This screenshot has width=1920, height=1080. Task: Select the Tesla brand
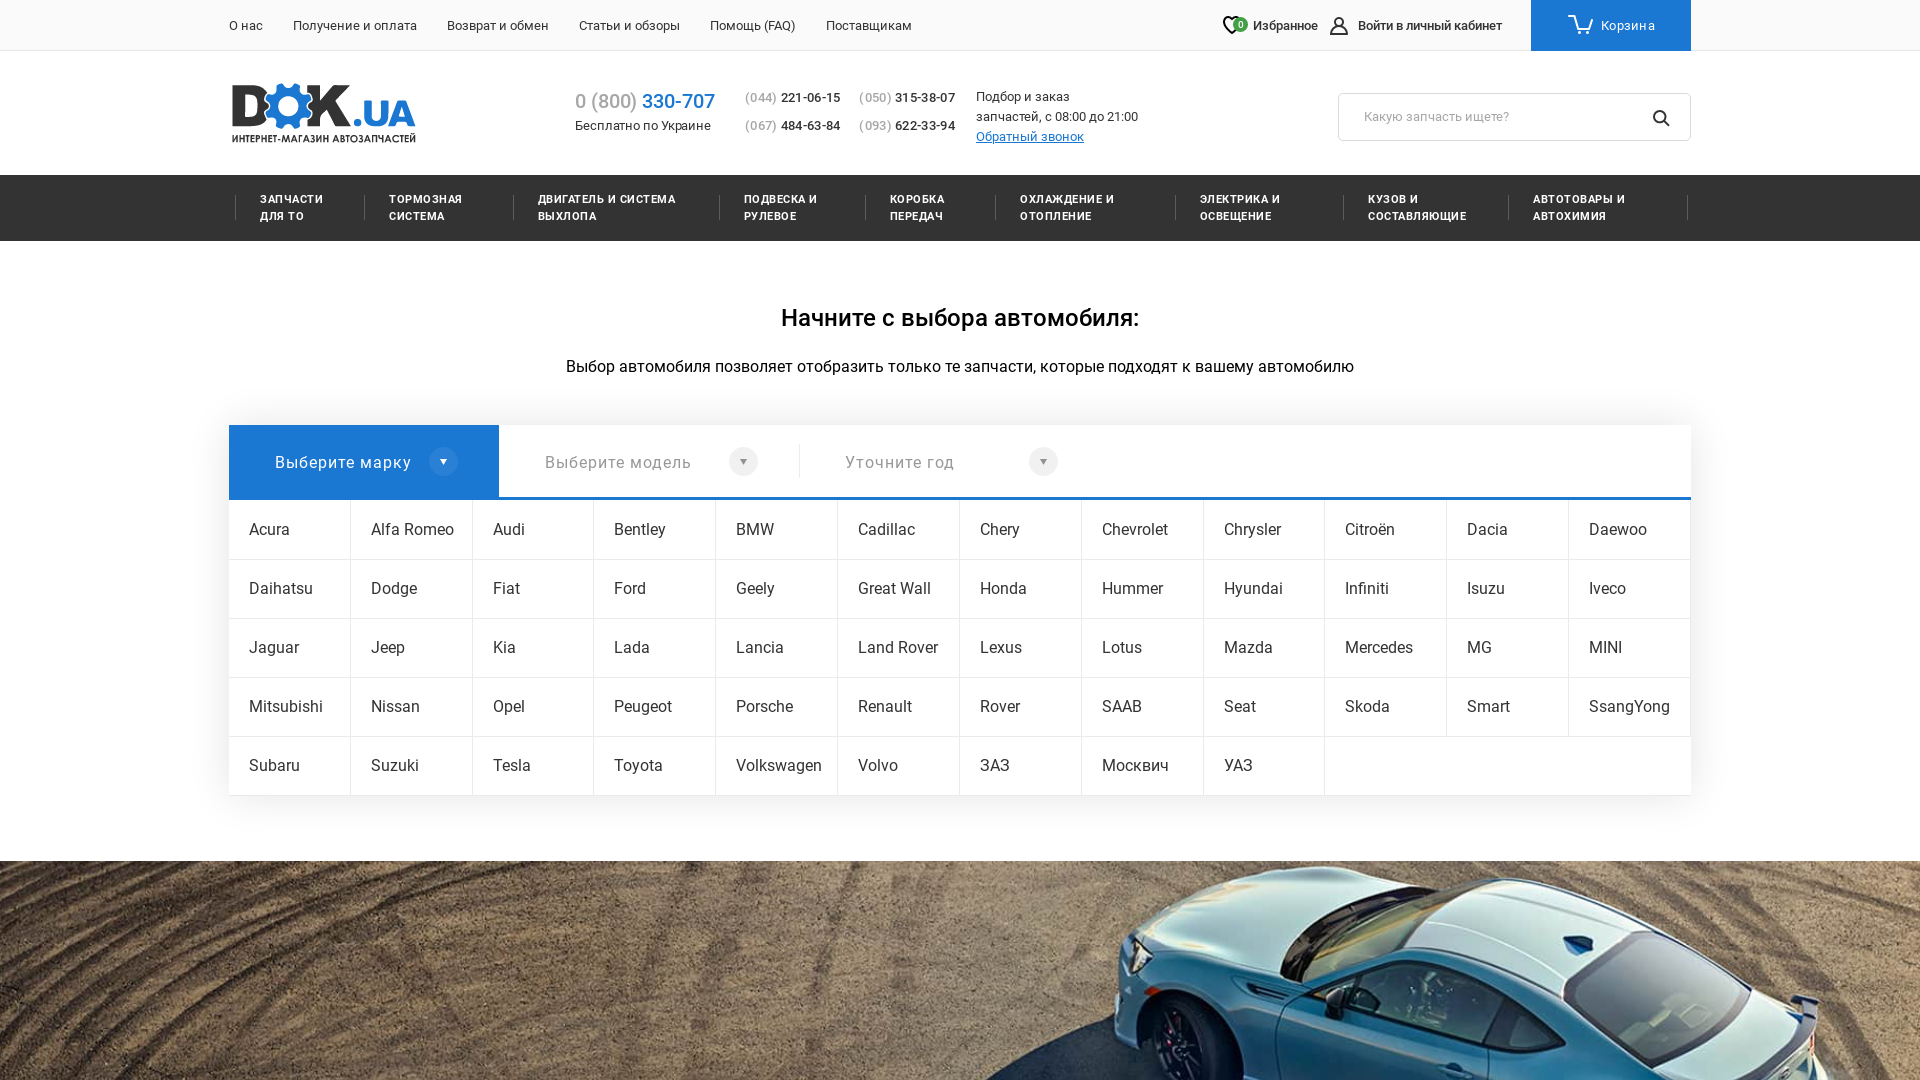click(x=533, y=765)
